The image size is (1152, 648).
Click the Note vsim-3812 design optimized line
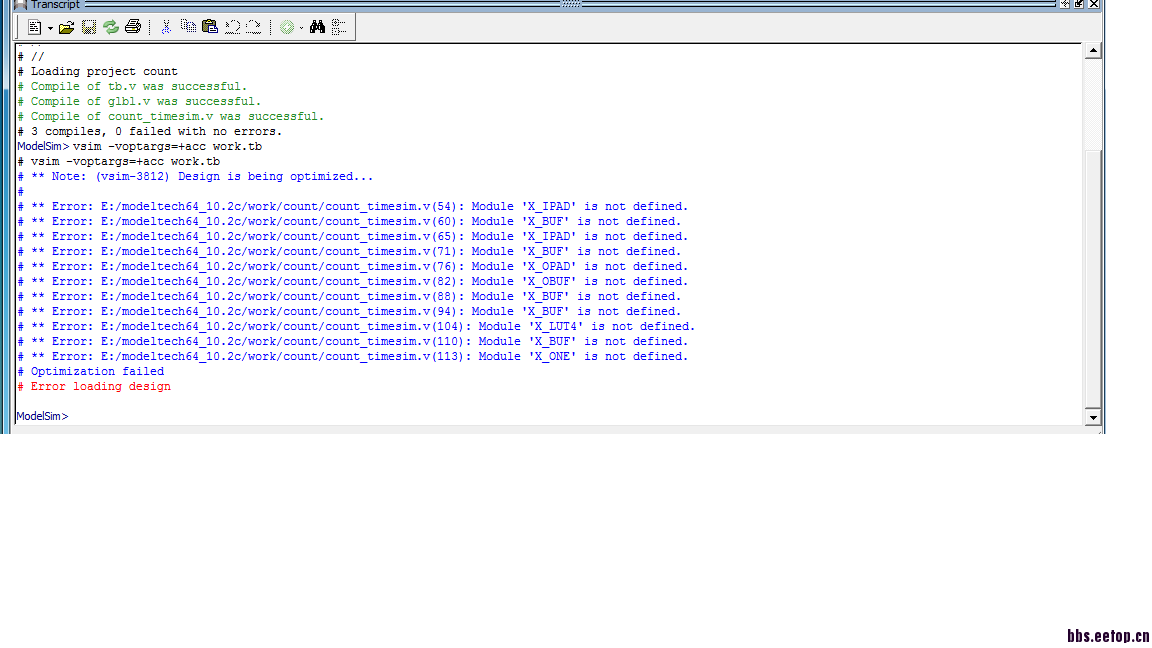click(195, 176)
